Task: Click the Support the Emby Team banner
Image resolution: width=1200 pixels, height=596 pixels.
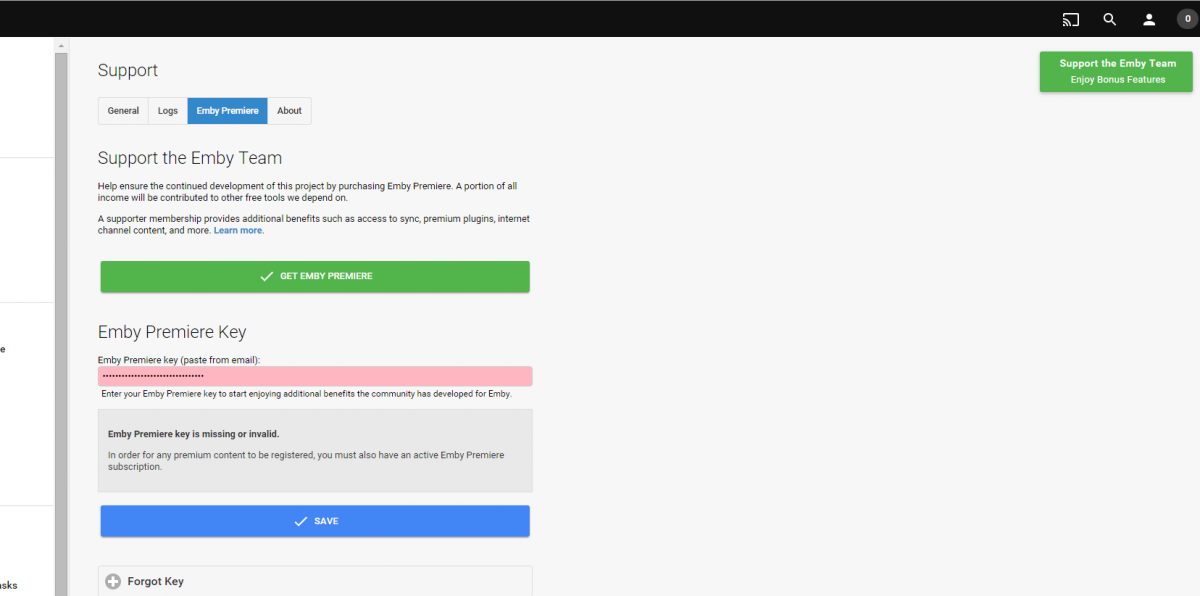Action: (x=1116, y=71)
